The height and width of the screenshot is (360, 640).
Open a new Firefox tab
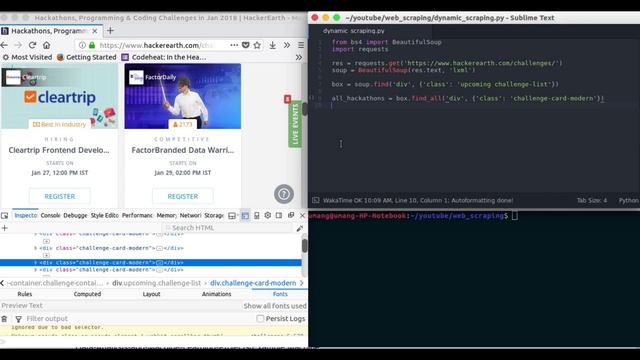[110, 31]
